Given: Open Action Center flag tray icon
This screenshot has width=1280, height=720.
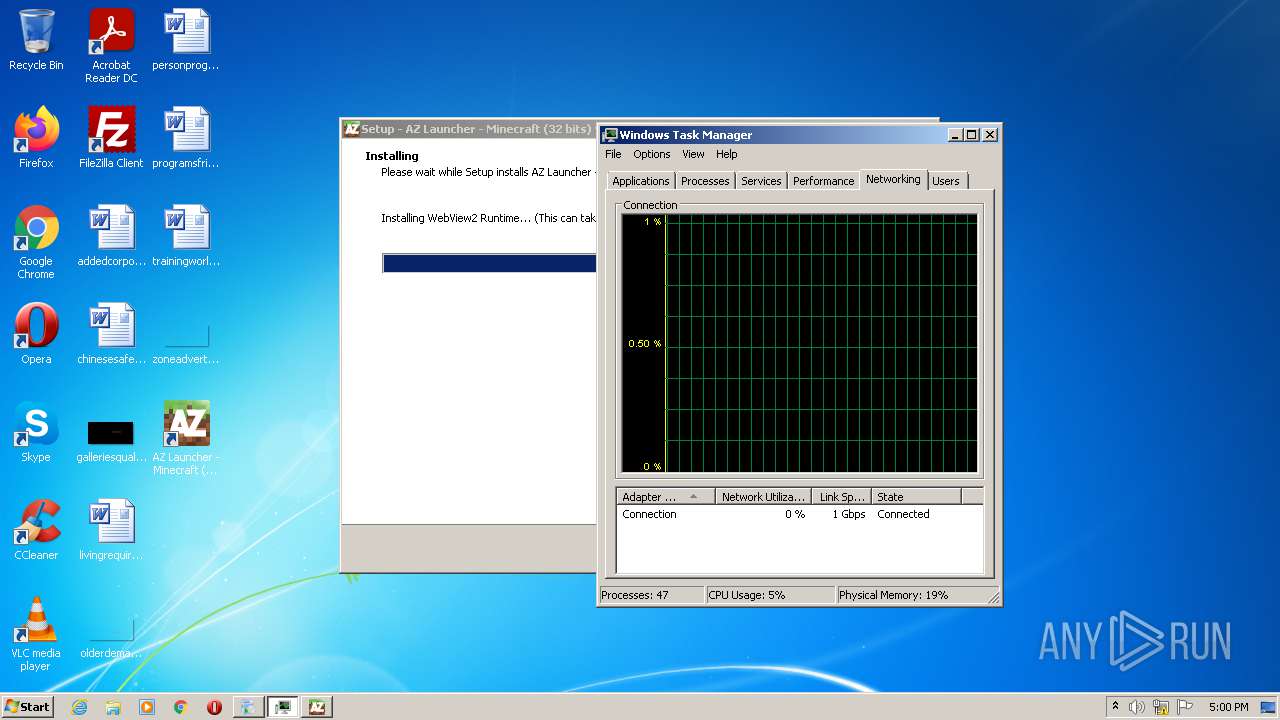Looking at the screenshot, I should click(x=1184, y=707).
